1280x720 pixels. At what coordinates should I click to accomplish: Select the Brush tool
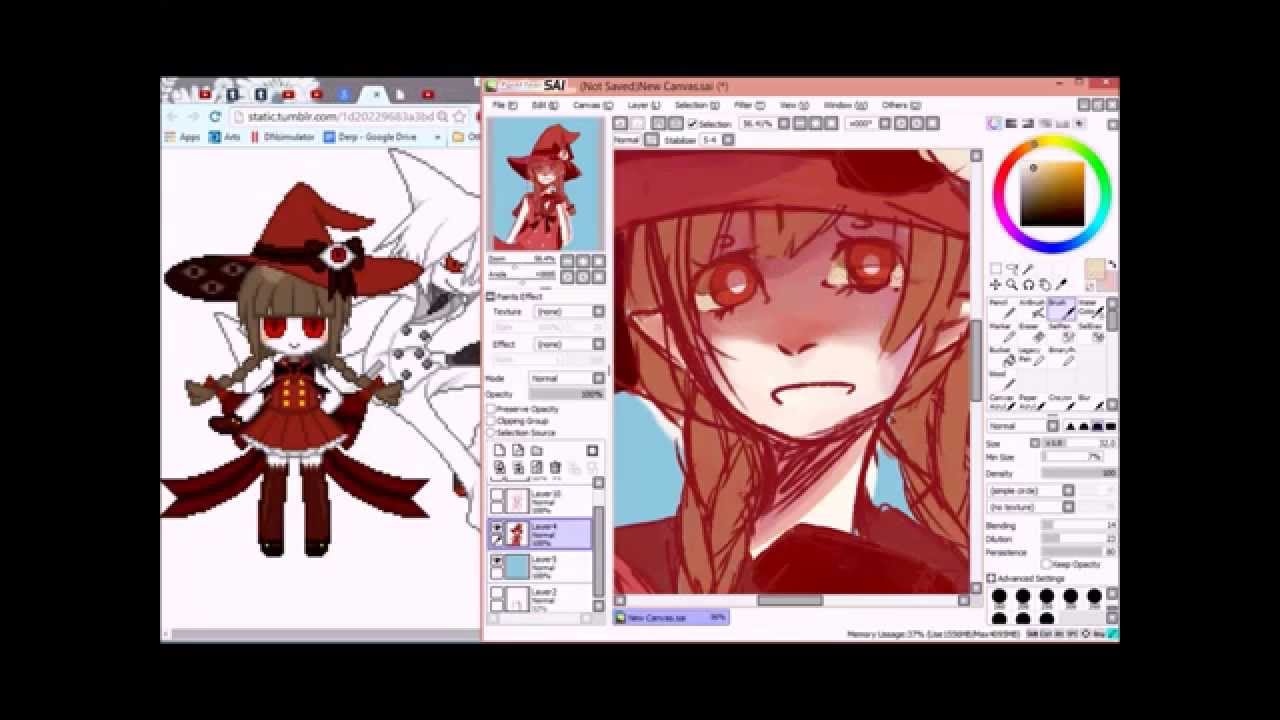pyautogui.click(x=1061, y=308)
